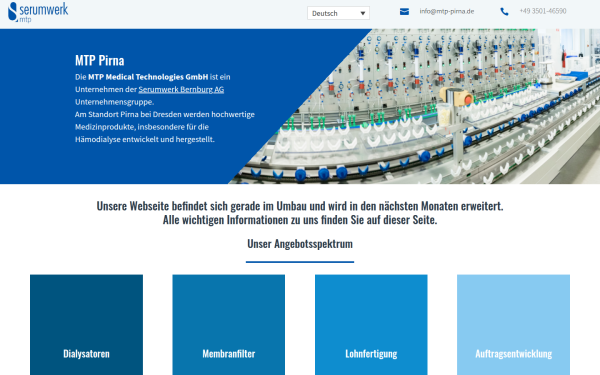Click the text 'MTP Medical Technologies GmbH'
Image resolution: width=600 pixels, height=375 pixels.
(148, 77)
